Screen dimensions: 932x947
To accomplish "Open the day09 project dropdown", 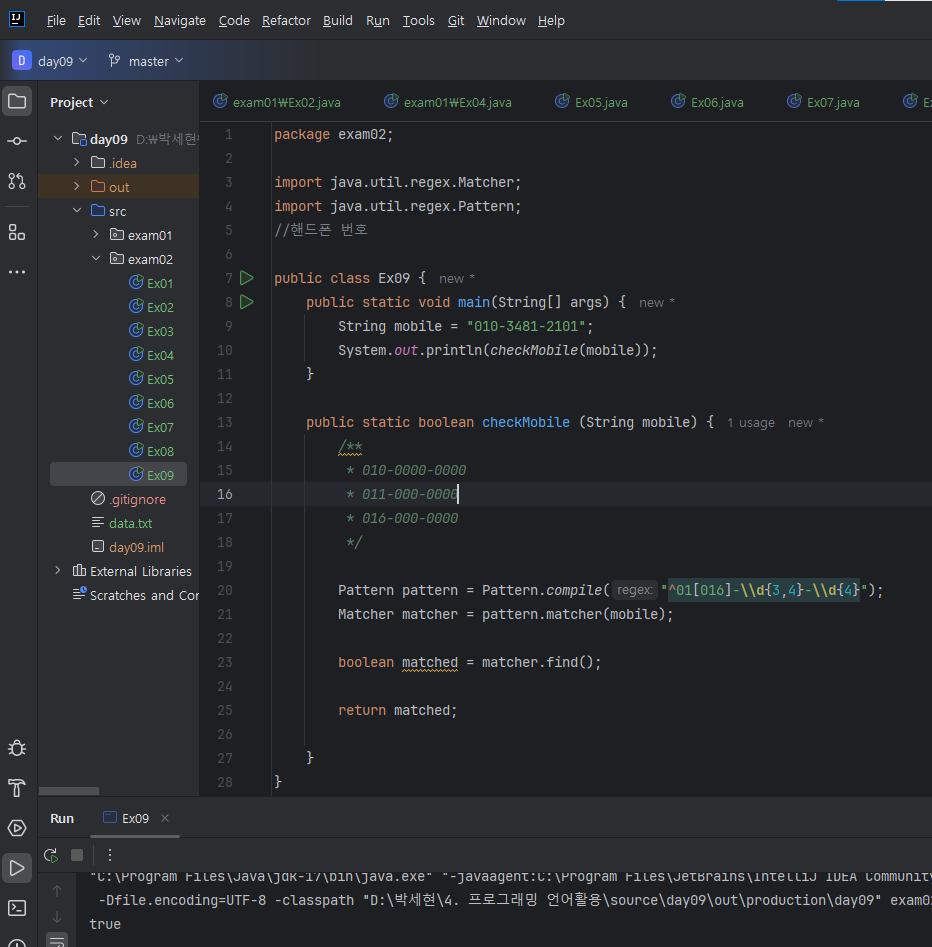I will click(x=50, y=60).
